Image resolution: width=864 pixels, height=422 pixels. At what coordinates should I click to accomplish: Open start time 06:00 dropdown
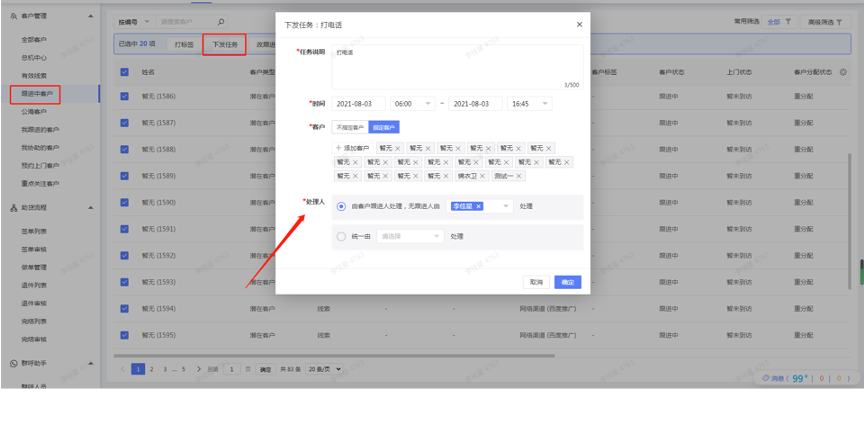pos(413,104)
